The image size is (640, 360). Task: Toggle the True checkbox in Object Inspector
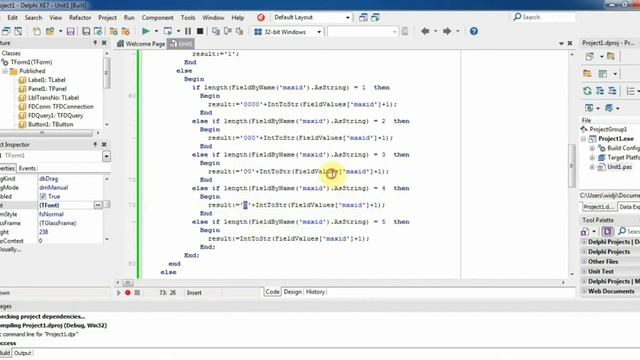[43, 196]
